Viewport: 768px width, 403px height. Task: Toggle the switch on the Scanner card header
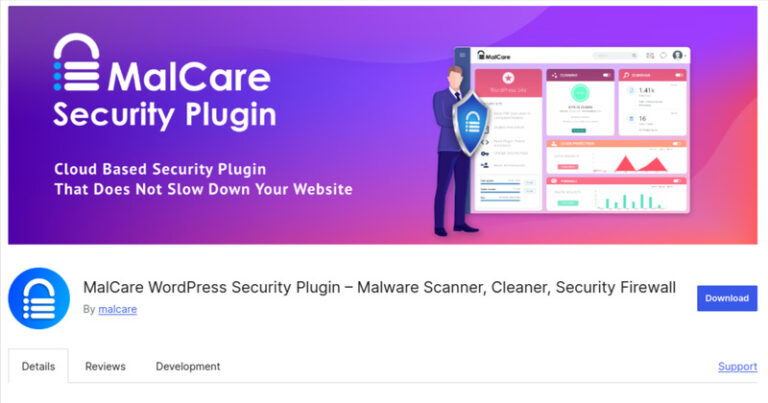click(679, 75)
